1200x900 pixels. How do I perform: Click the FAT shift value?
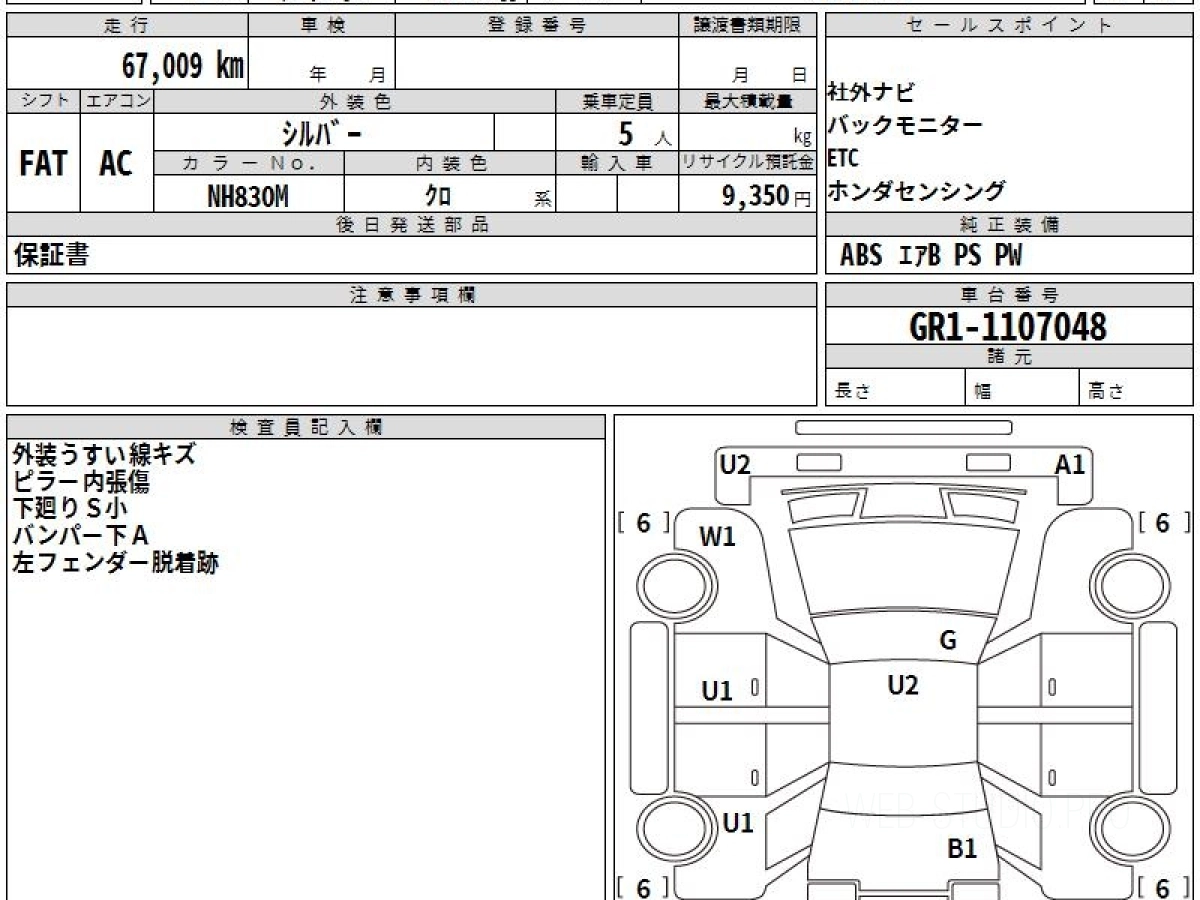point(43,164)
